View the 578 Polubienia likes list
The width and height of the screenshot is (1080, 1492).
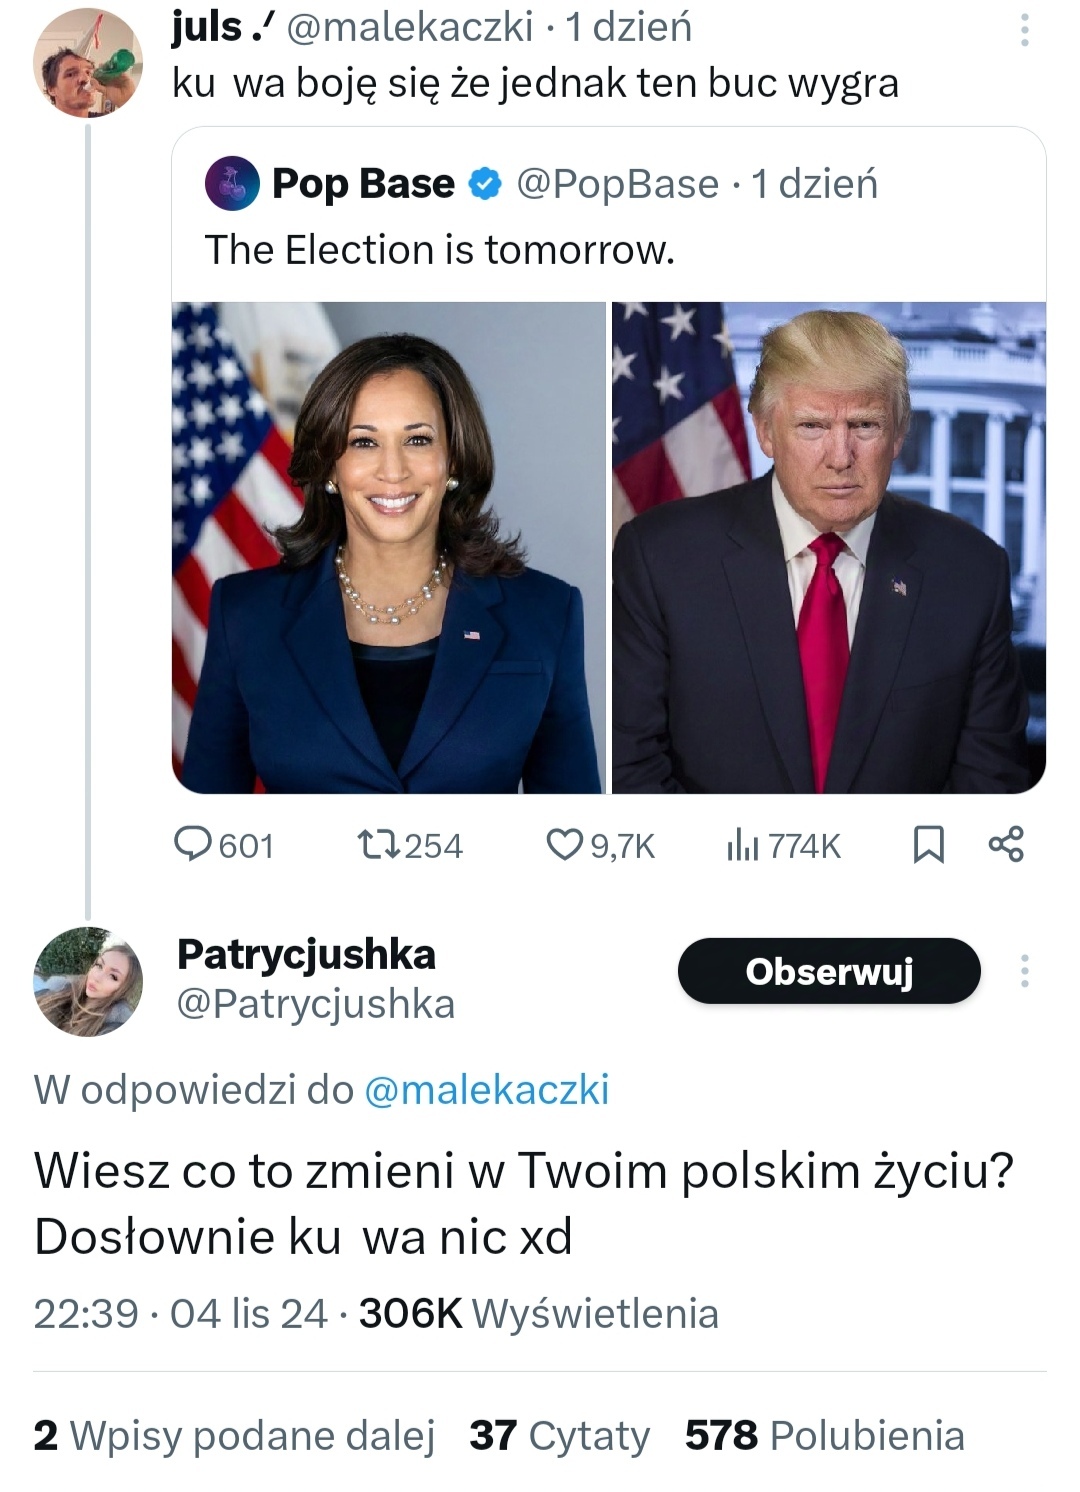[824, 1436]
